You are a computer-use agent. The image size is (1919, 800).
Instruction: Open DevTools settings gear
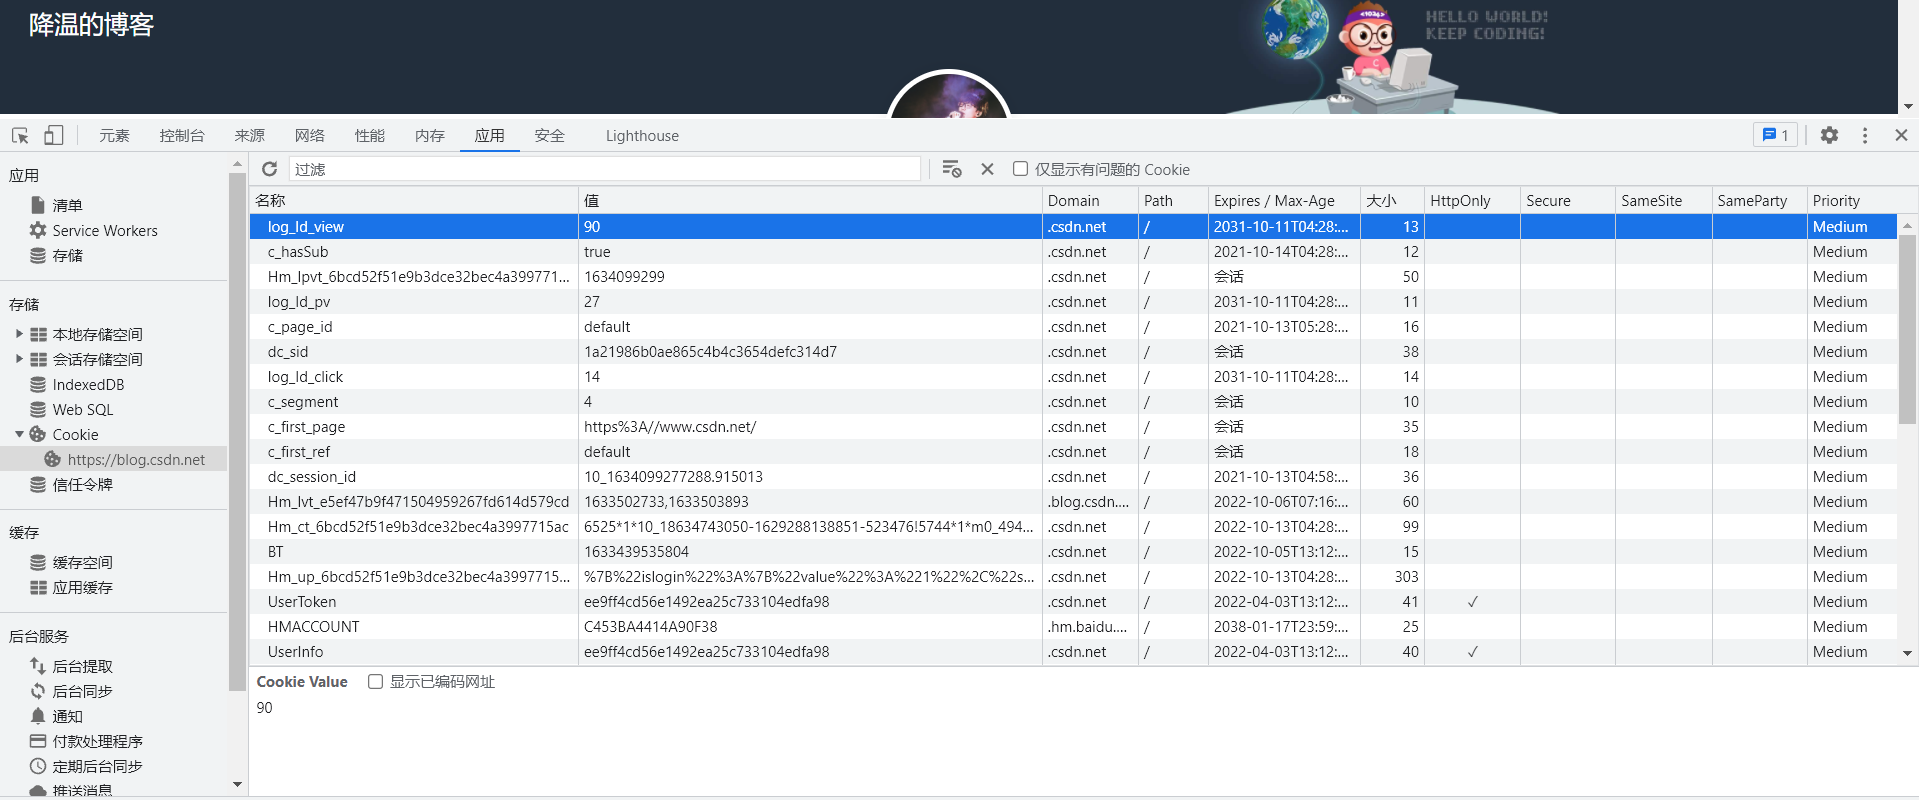(1829, 135)
